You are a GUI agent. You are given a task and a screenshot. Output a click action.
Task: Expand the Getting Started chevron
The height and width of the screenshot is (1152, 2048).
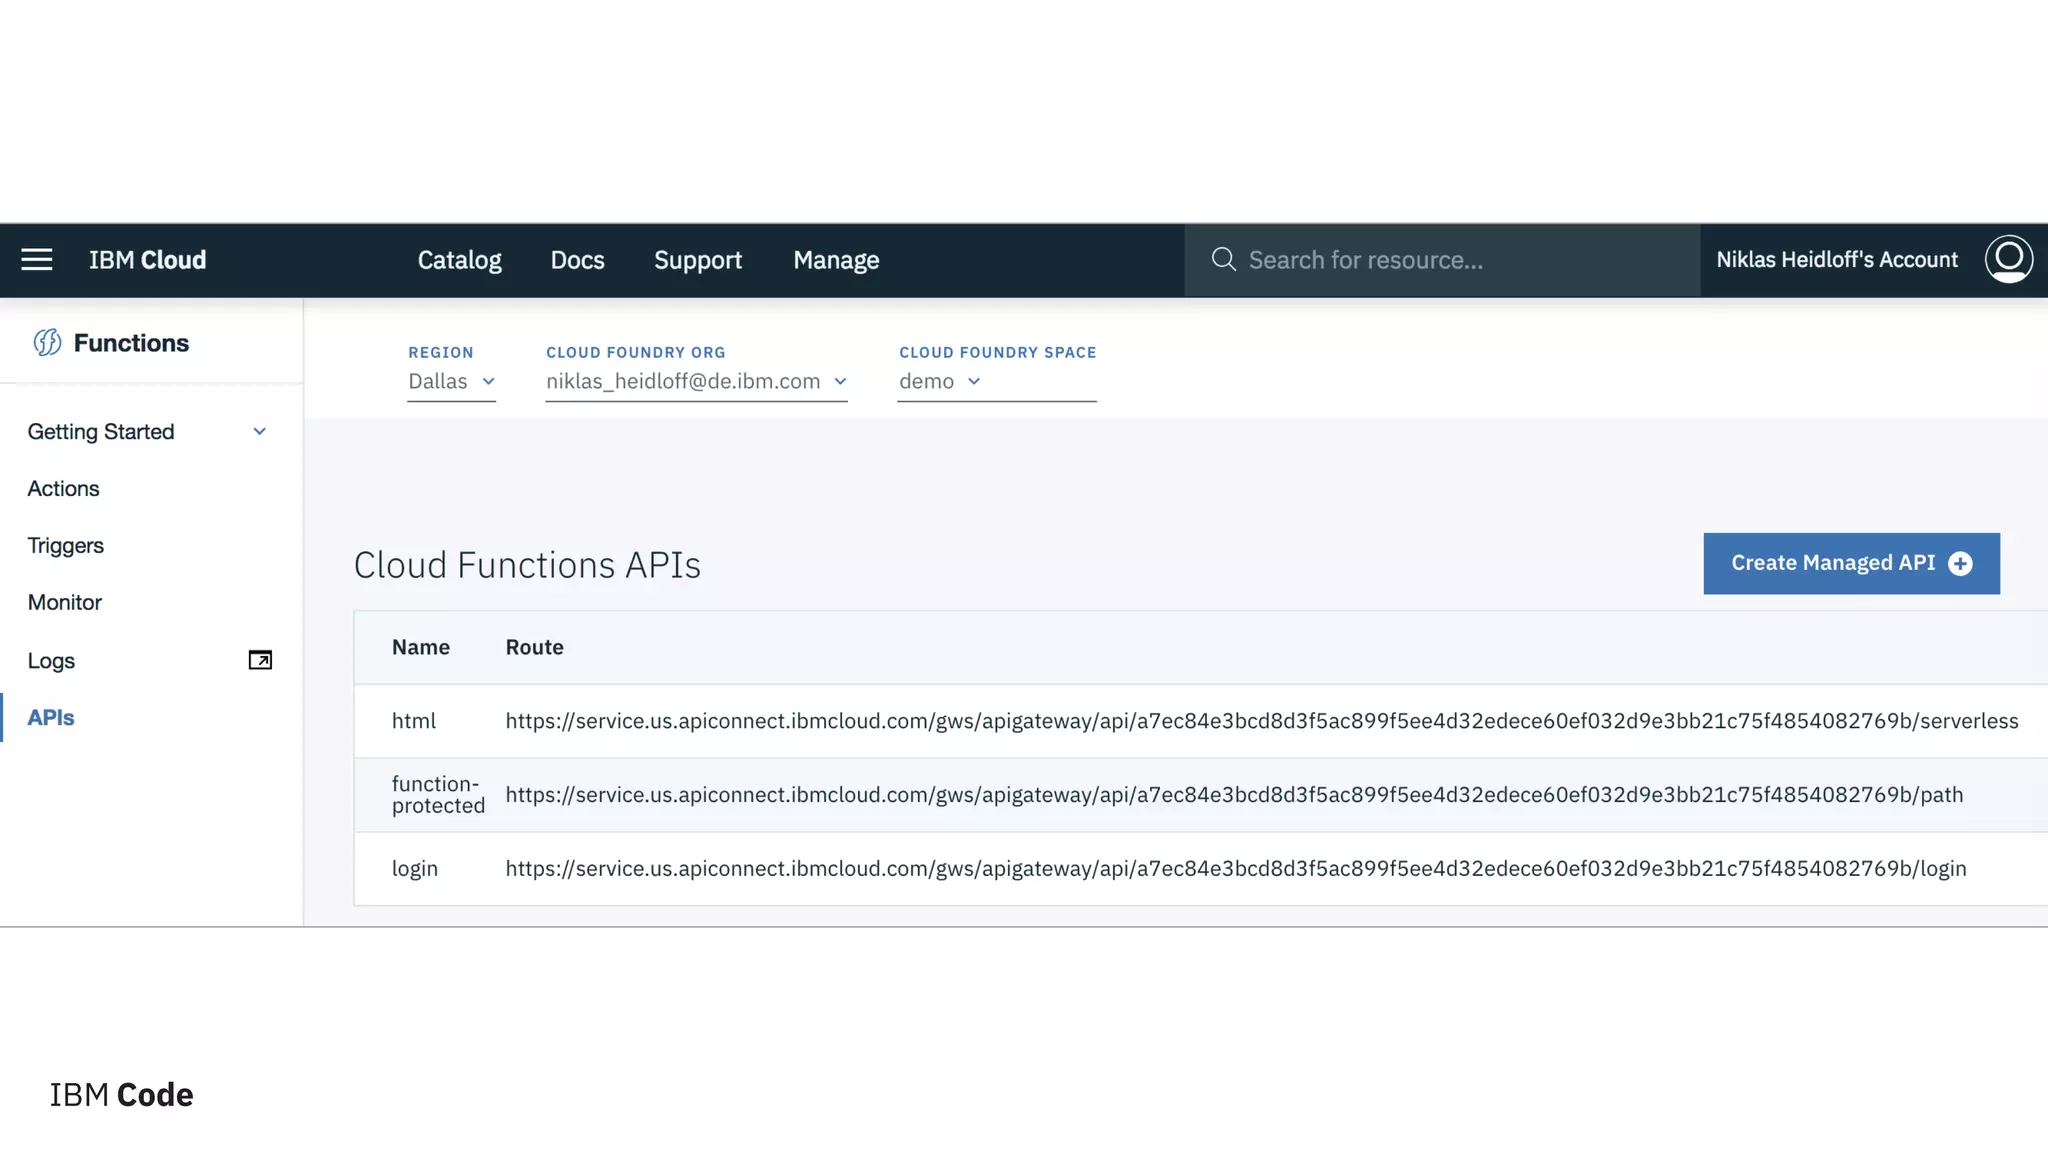pos(259,432)
